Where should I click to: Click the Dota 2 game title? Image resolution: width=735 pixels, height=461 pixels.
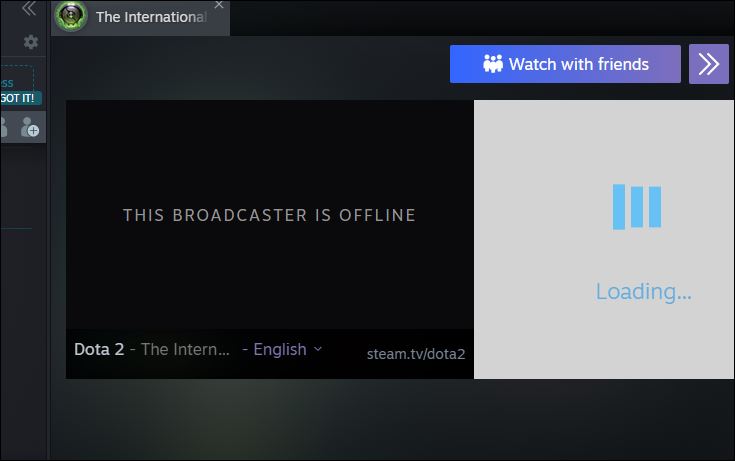(99, 349)
